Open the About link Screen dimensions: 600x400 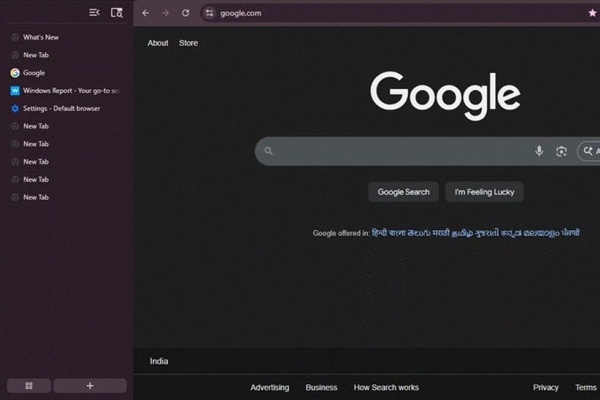(158, 43)
